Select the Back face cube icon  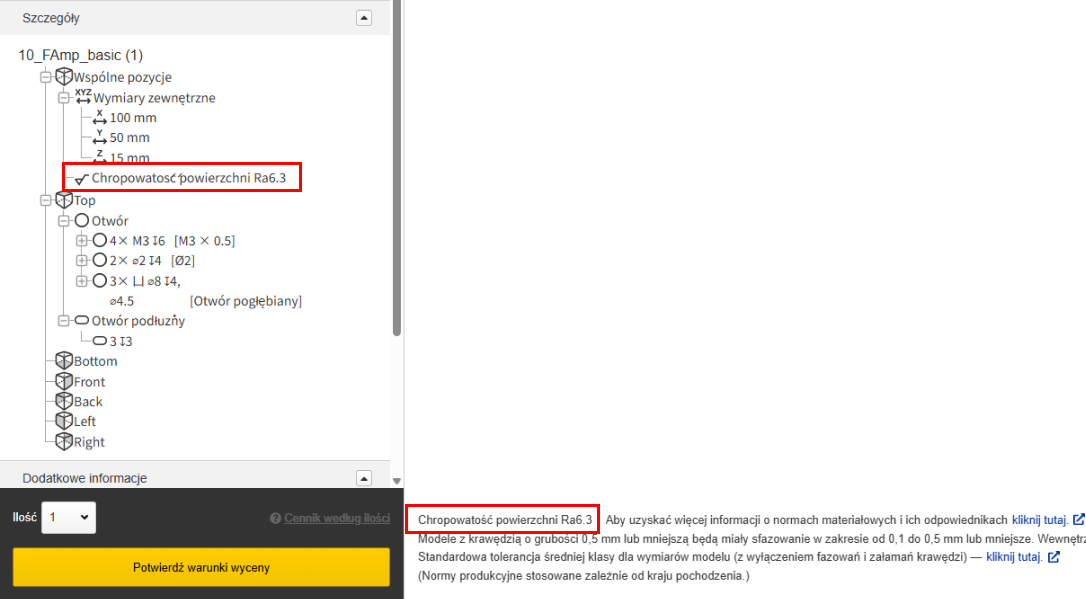[x=64, y=402]
